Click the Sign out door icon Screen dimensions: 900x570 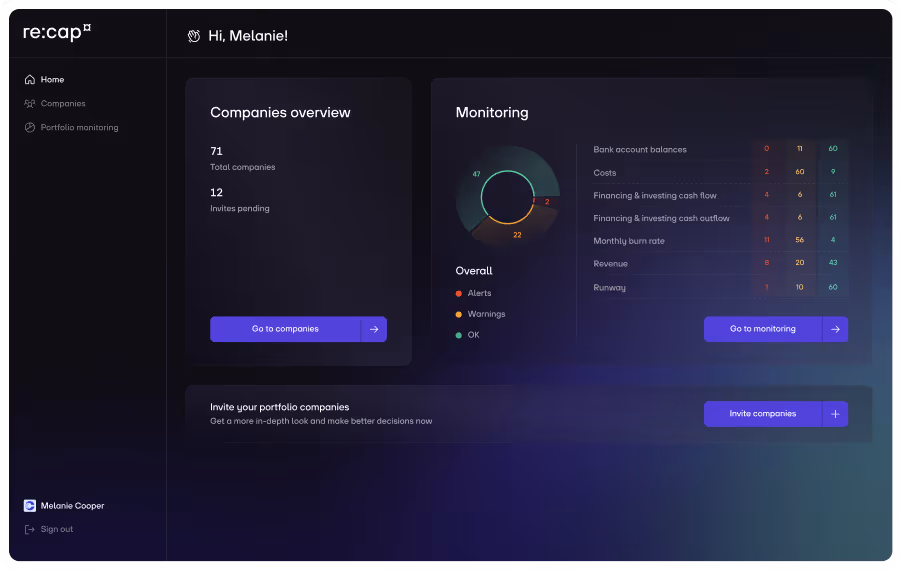coord(30,529)
